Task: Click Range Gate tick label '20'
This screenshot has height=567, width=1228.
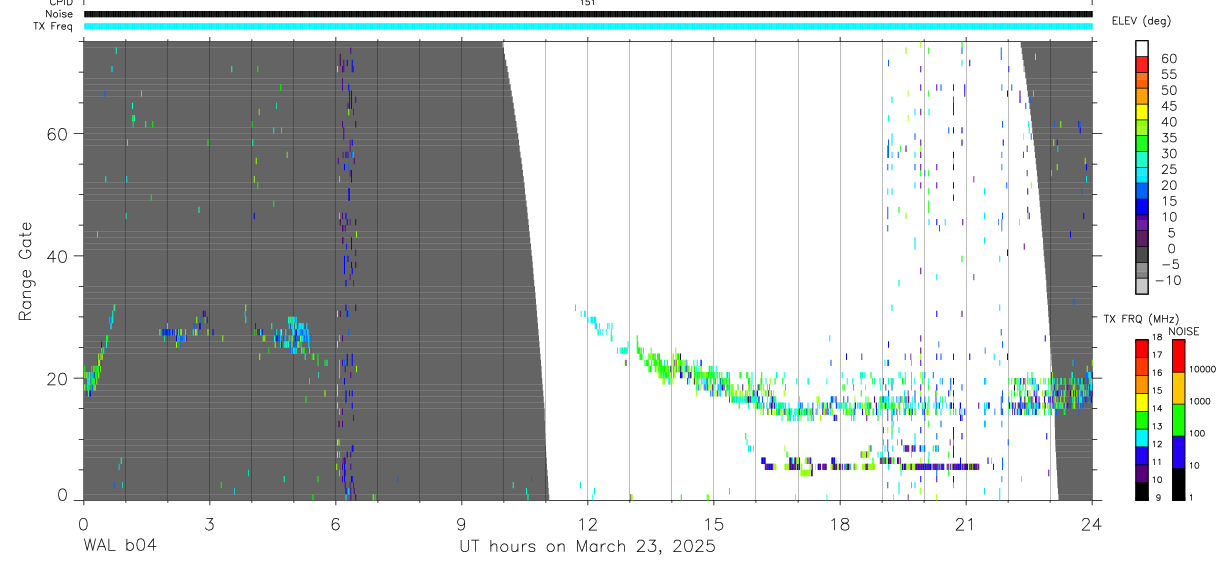Action: (x=55, y=378)
